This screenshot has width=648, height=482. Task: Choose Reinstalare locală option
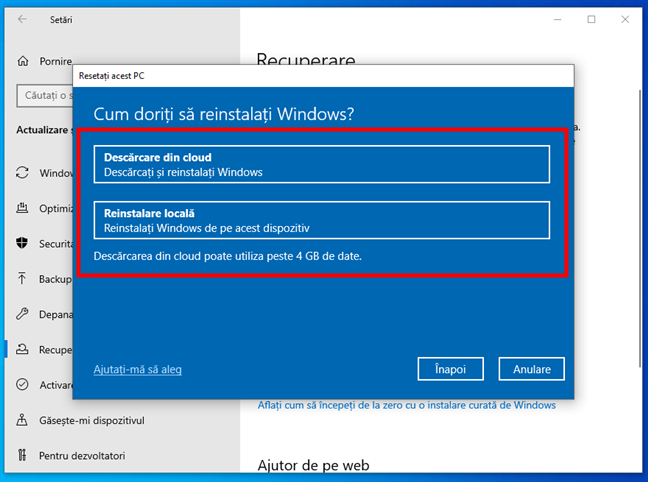click(x=322, y=220)
